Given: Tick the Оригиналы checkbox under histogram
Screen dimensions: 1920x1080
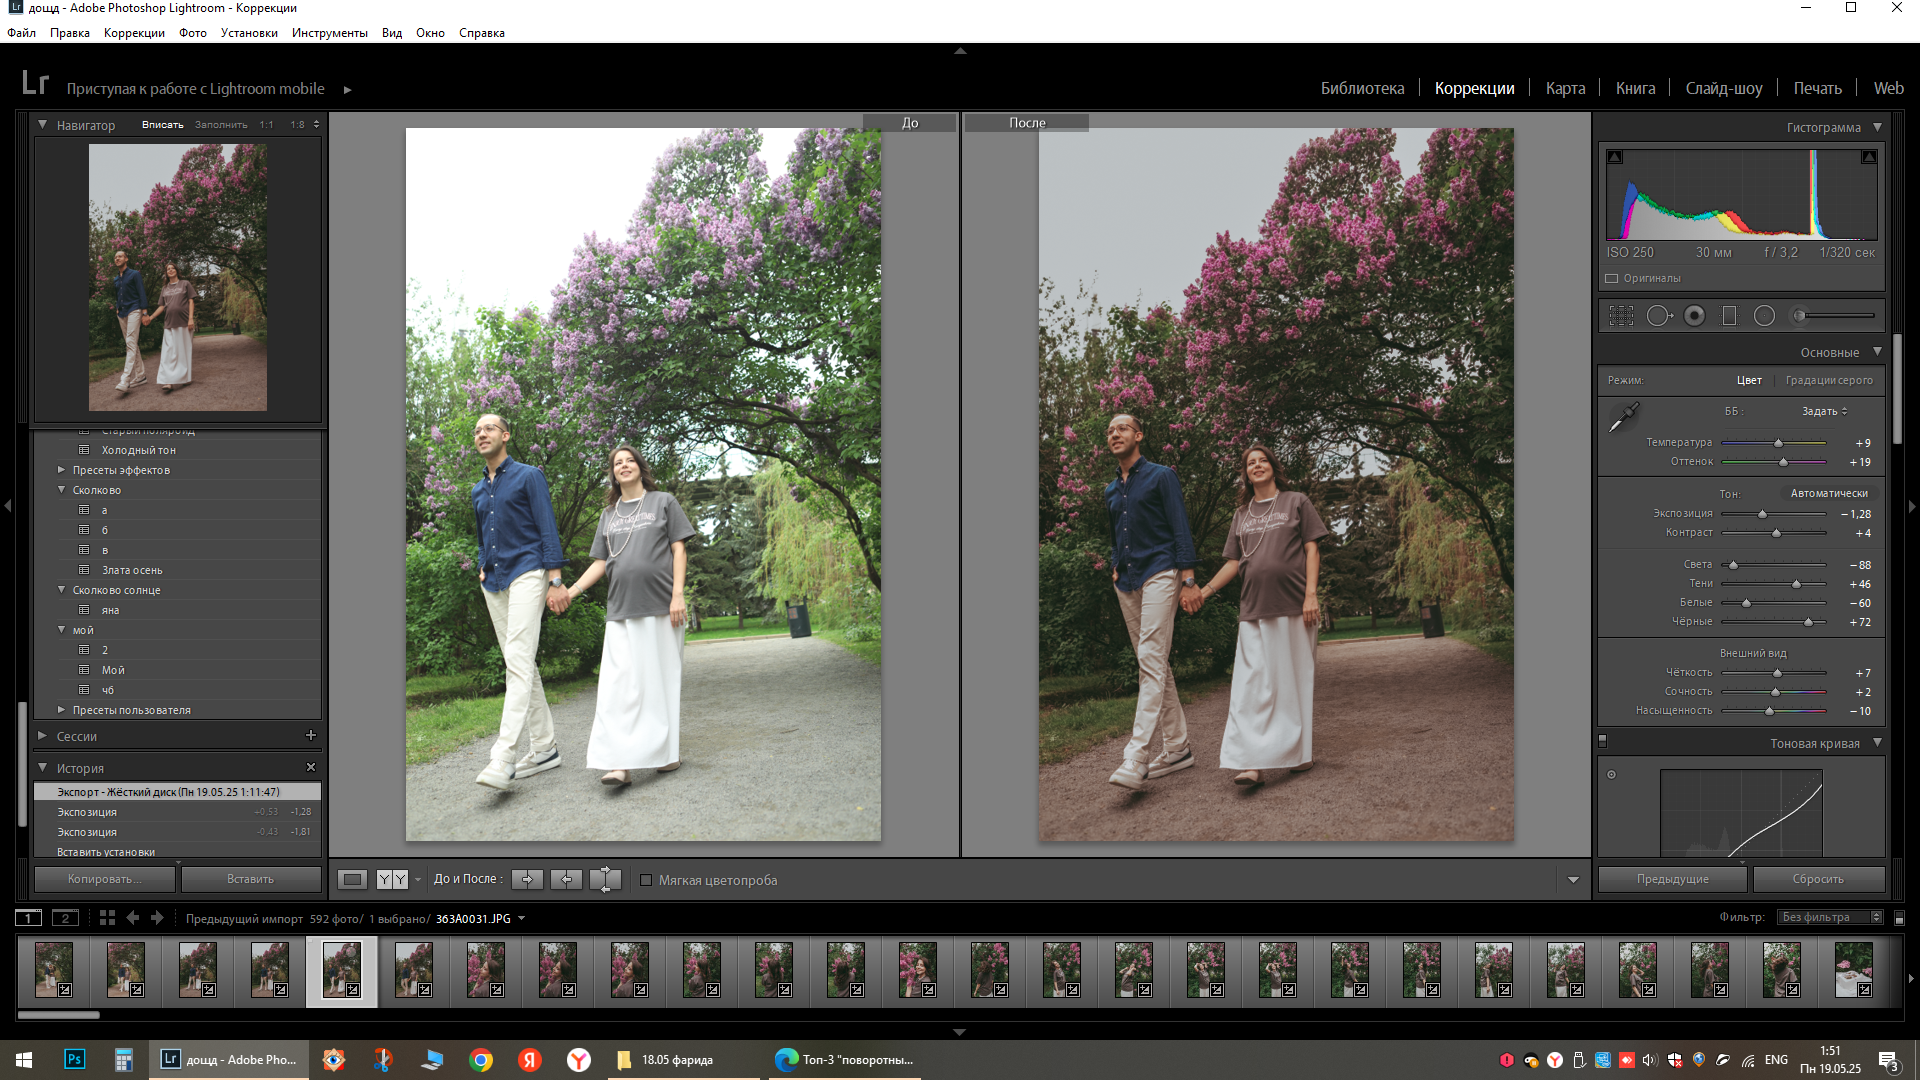Looking at the screenshot, I should (1612, 278).
